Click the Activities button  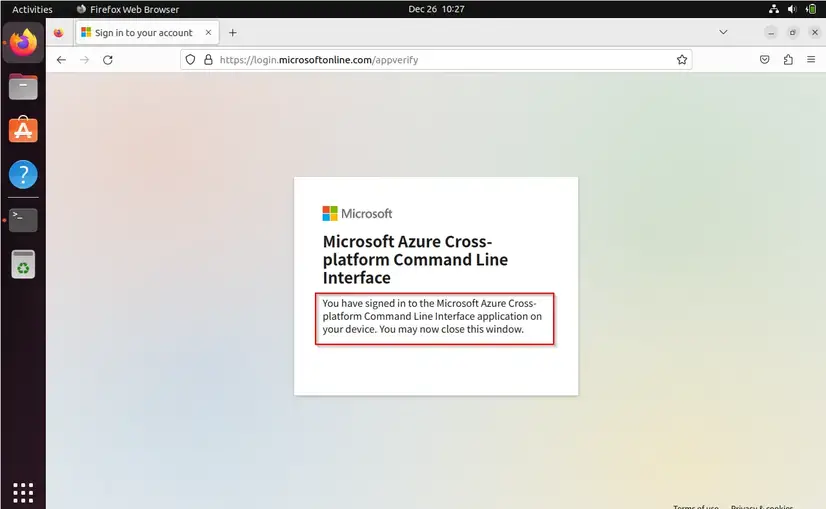pos(32,9)
